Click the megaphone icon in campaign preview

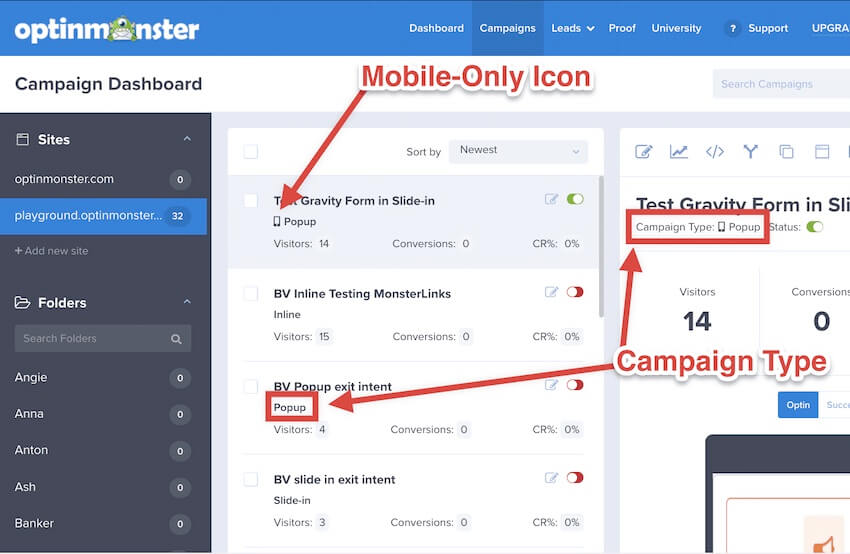(824, 544)
